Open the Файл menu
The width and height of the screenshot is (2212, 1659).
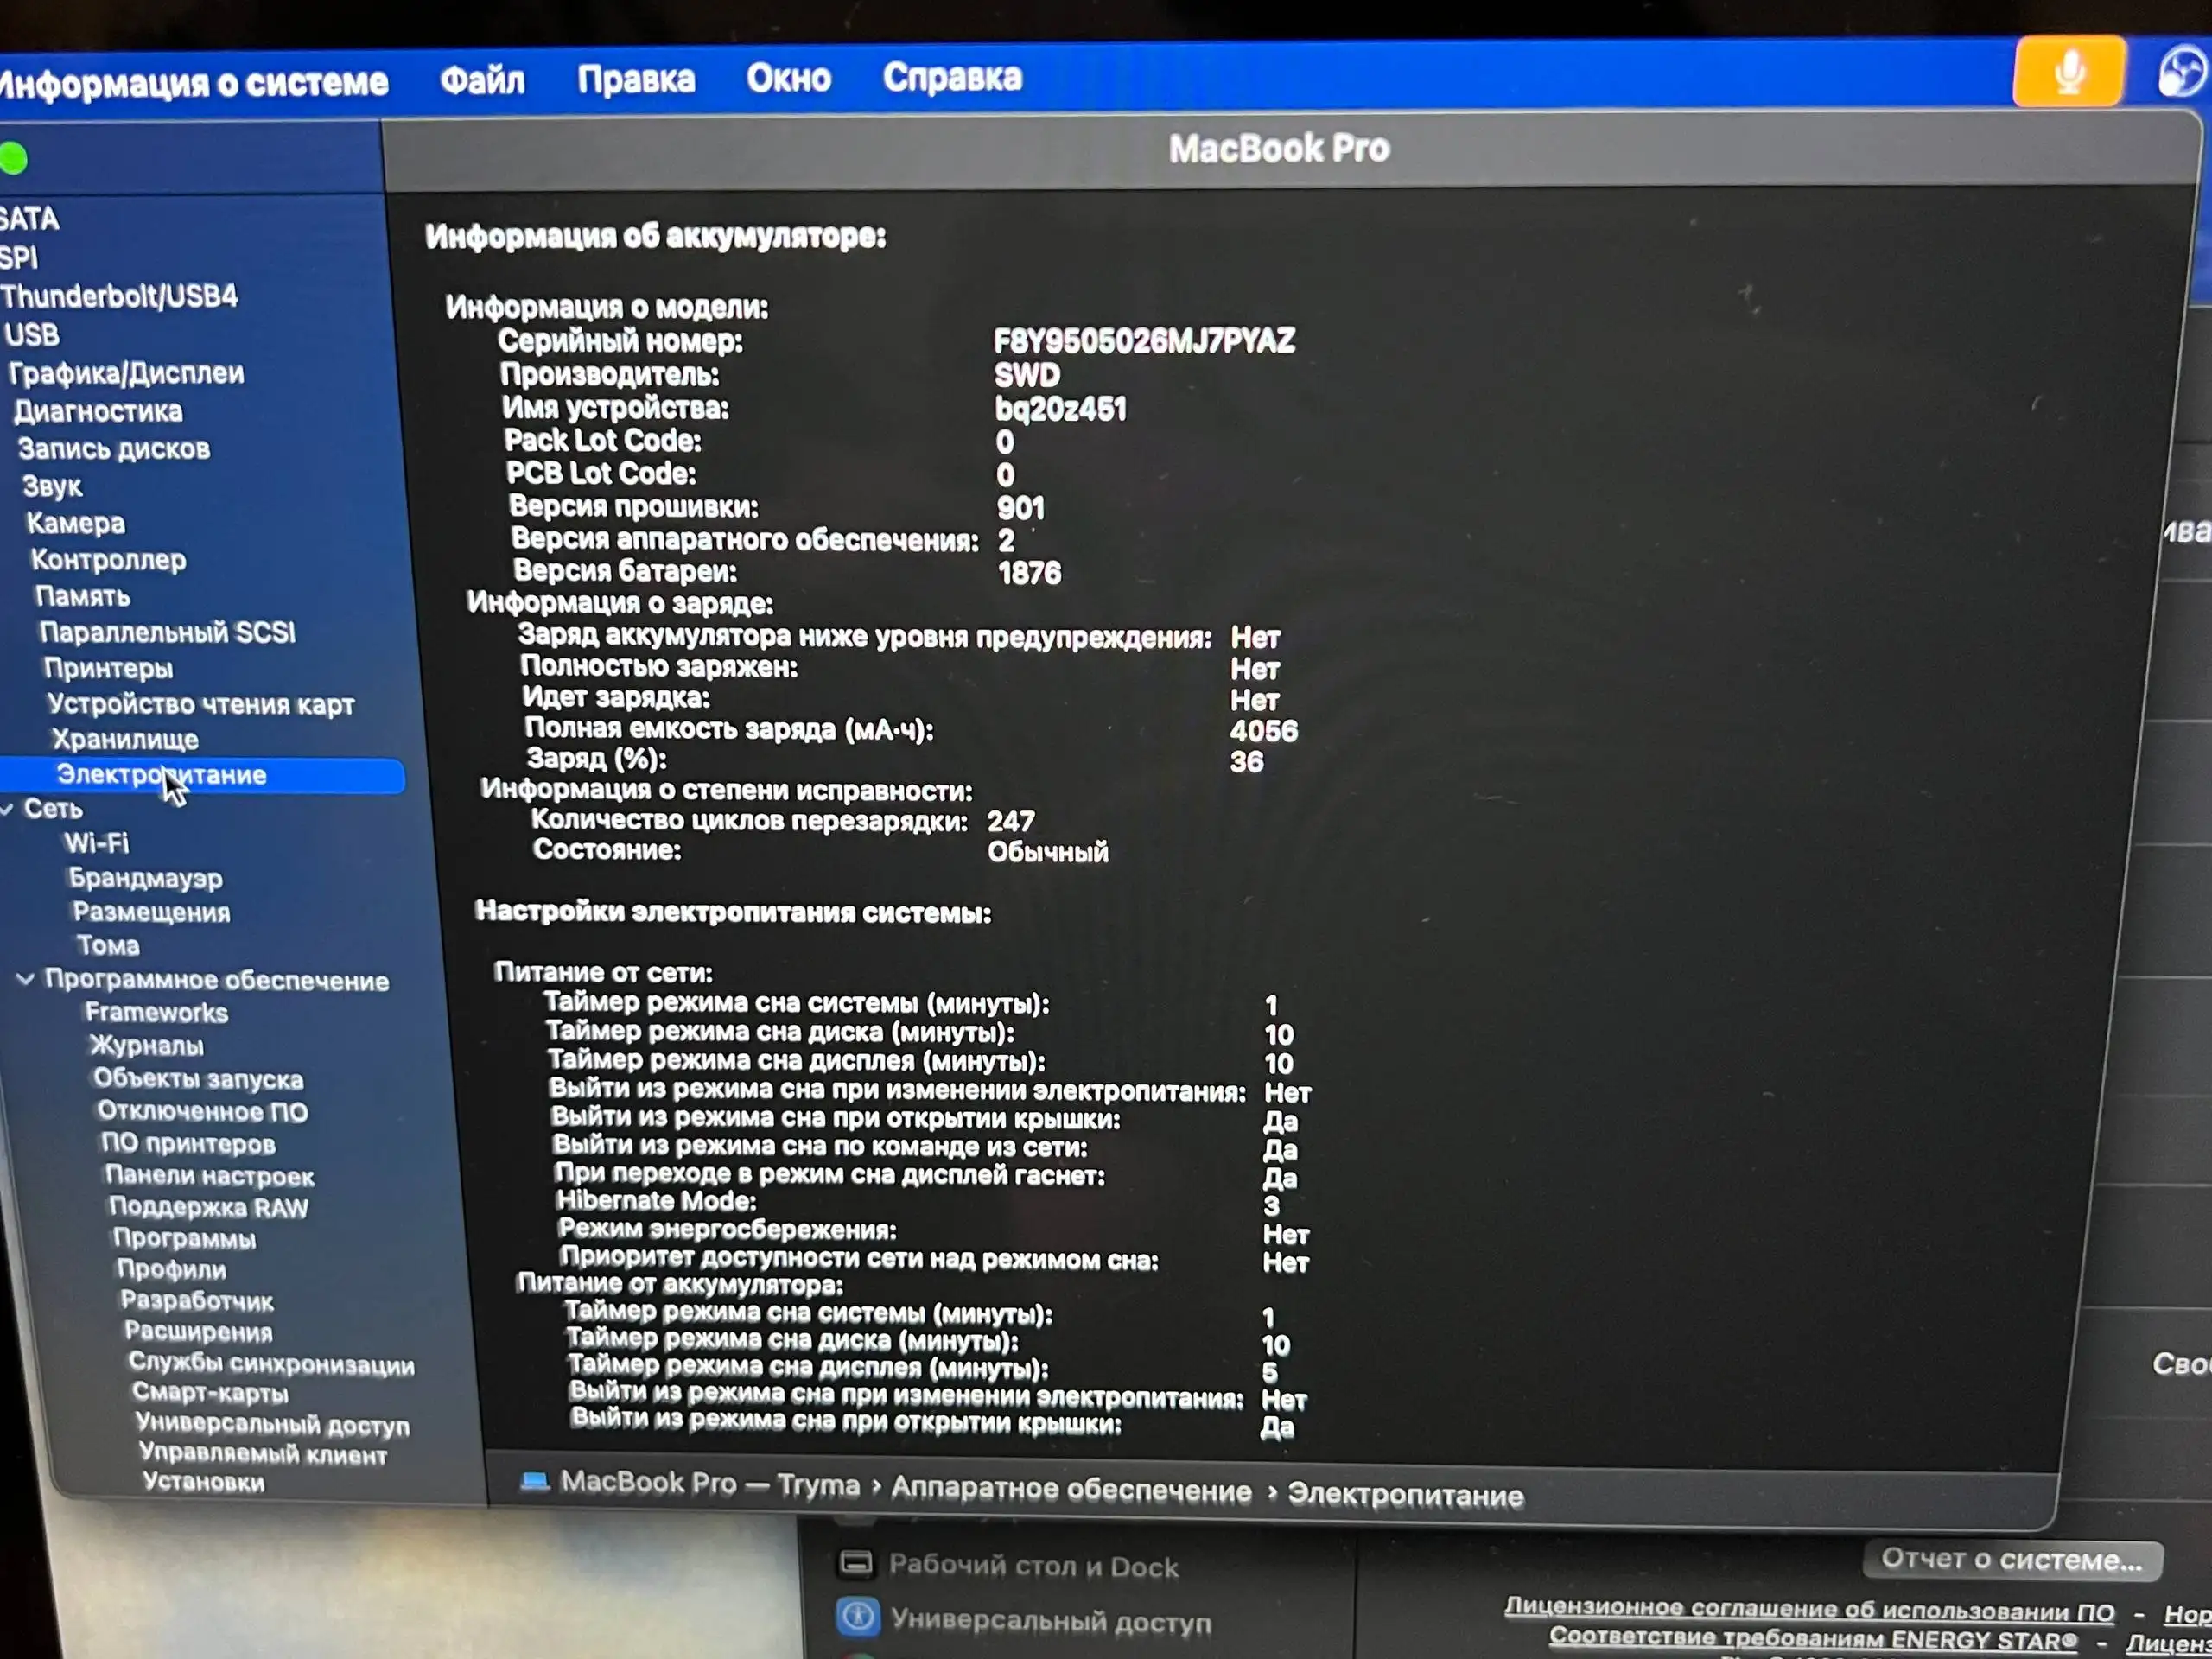[x=483, y=78]
